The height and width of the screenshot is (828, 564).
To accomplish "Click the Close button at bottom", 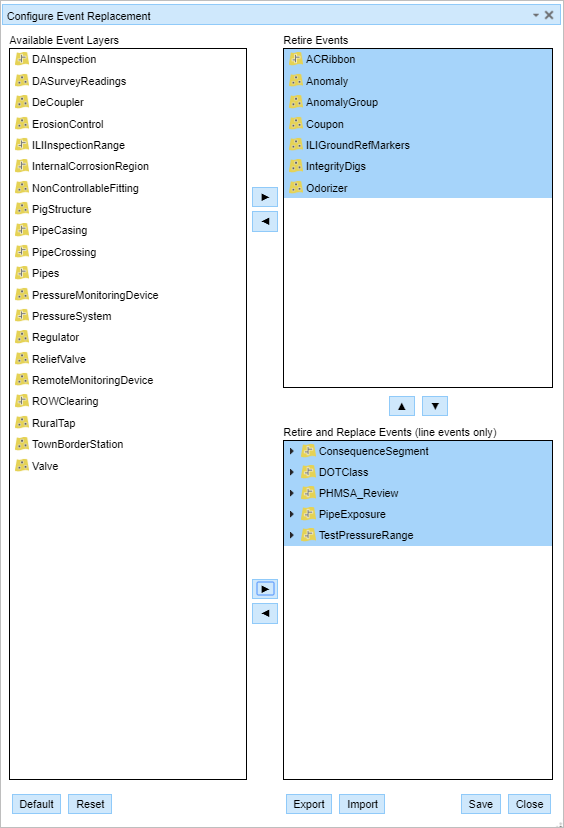I will [x=530, y=804].
